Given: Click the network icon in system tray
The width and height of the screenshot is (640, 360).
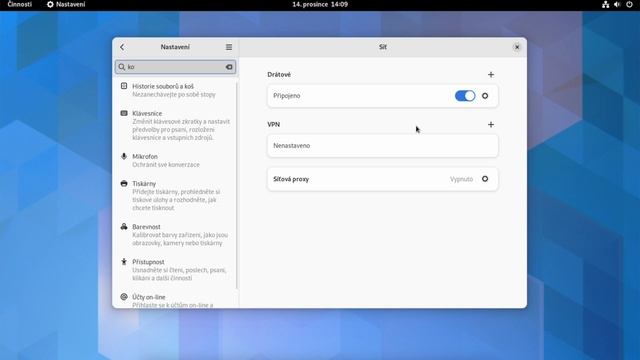Looking at the screenshot, I should click(605, 4).
